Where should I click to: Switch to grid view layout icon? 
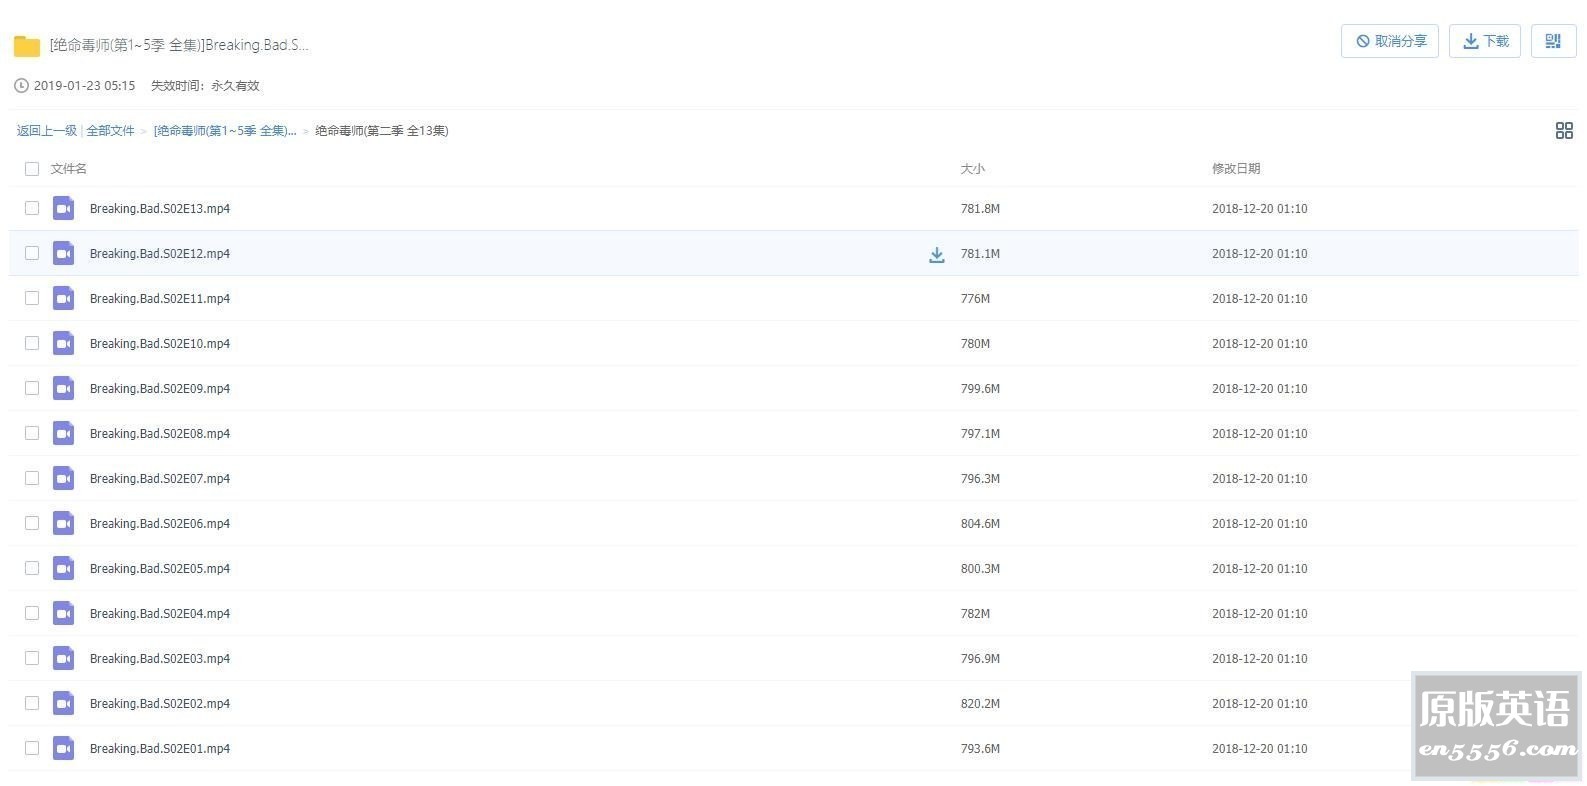point(1564,131)
